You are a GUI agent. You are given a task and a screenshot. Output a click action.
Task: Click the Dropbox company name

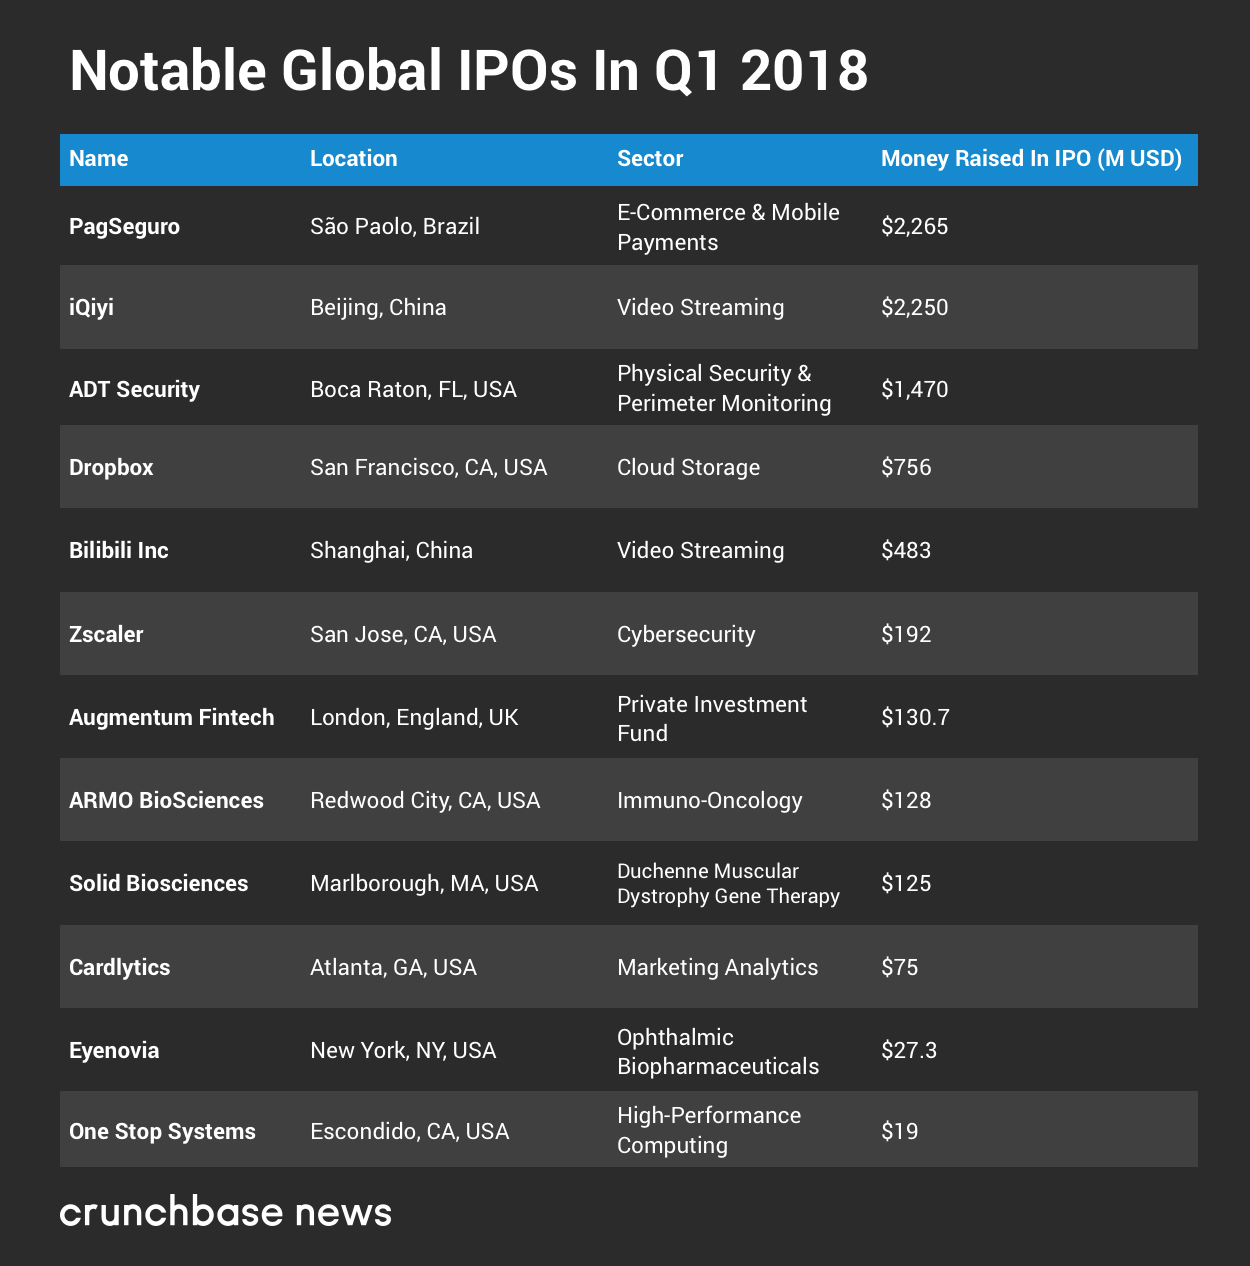point(111,468)
